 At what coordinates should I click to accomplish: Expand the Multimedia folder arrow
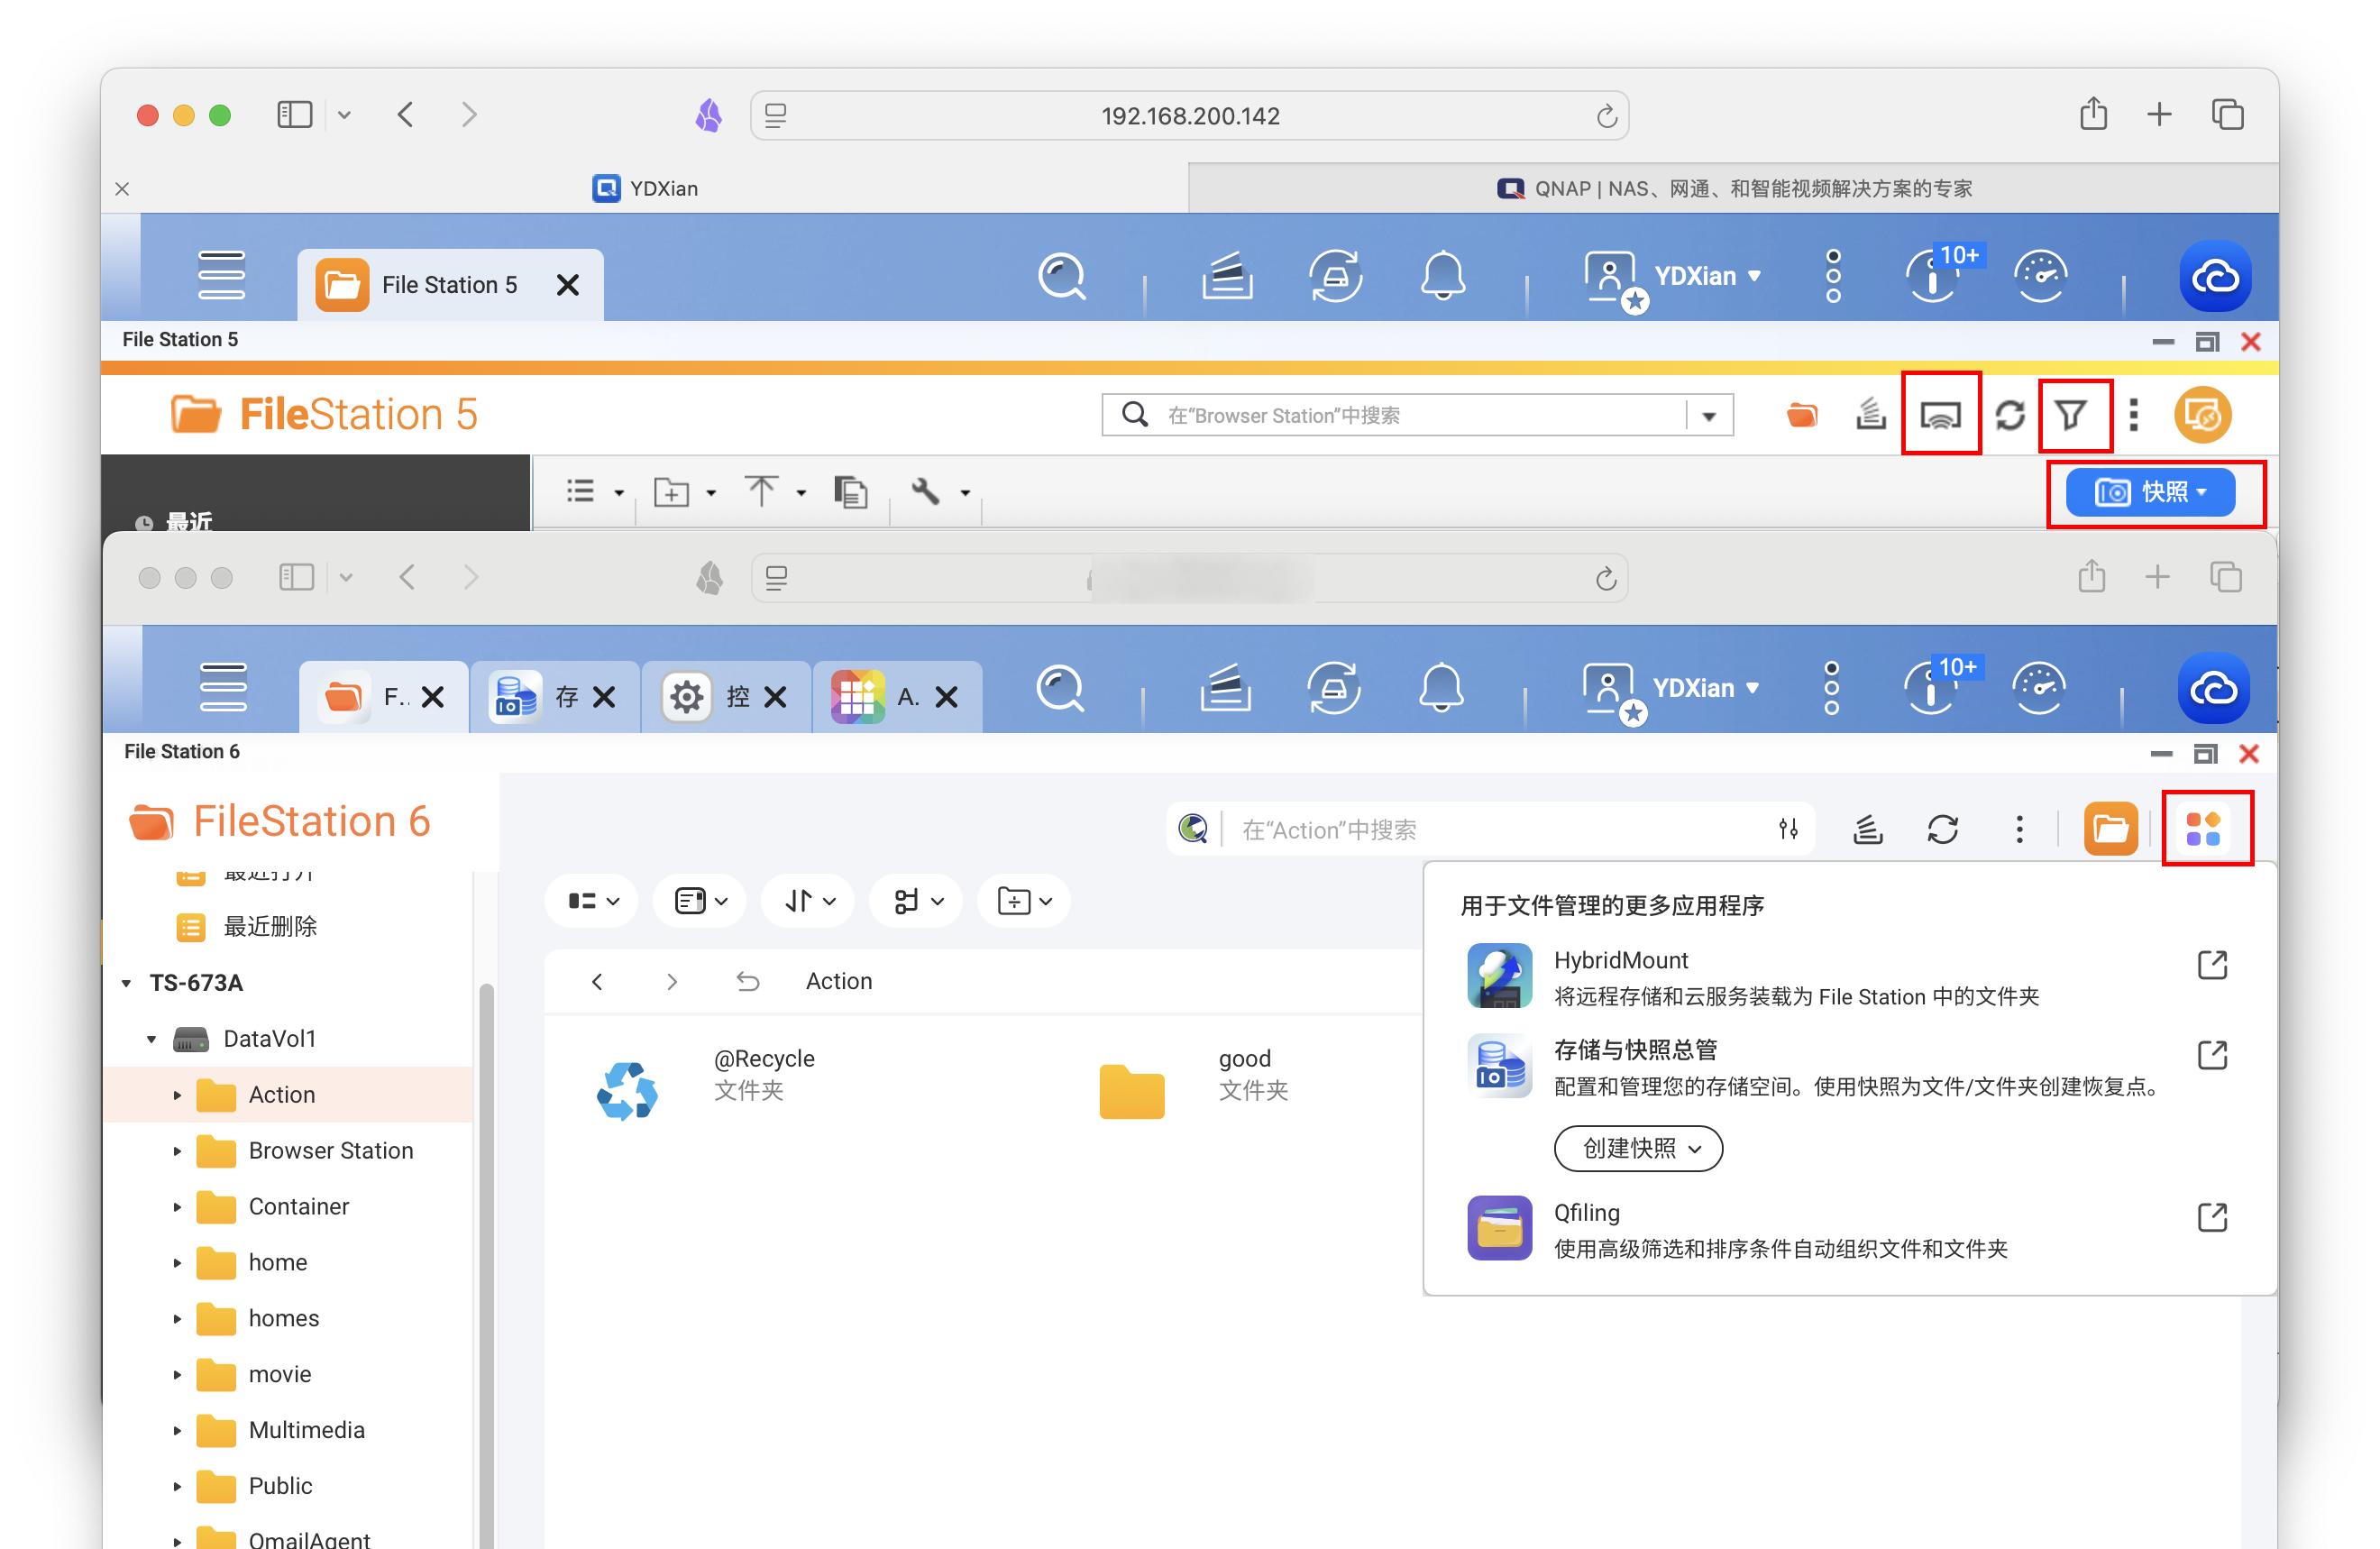point(177,1431)
